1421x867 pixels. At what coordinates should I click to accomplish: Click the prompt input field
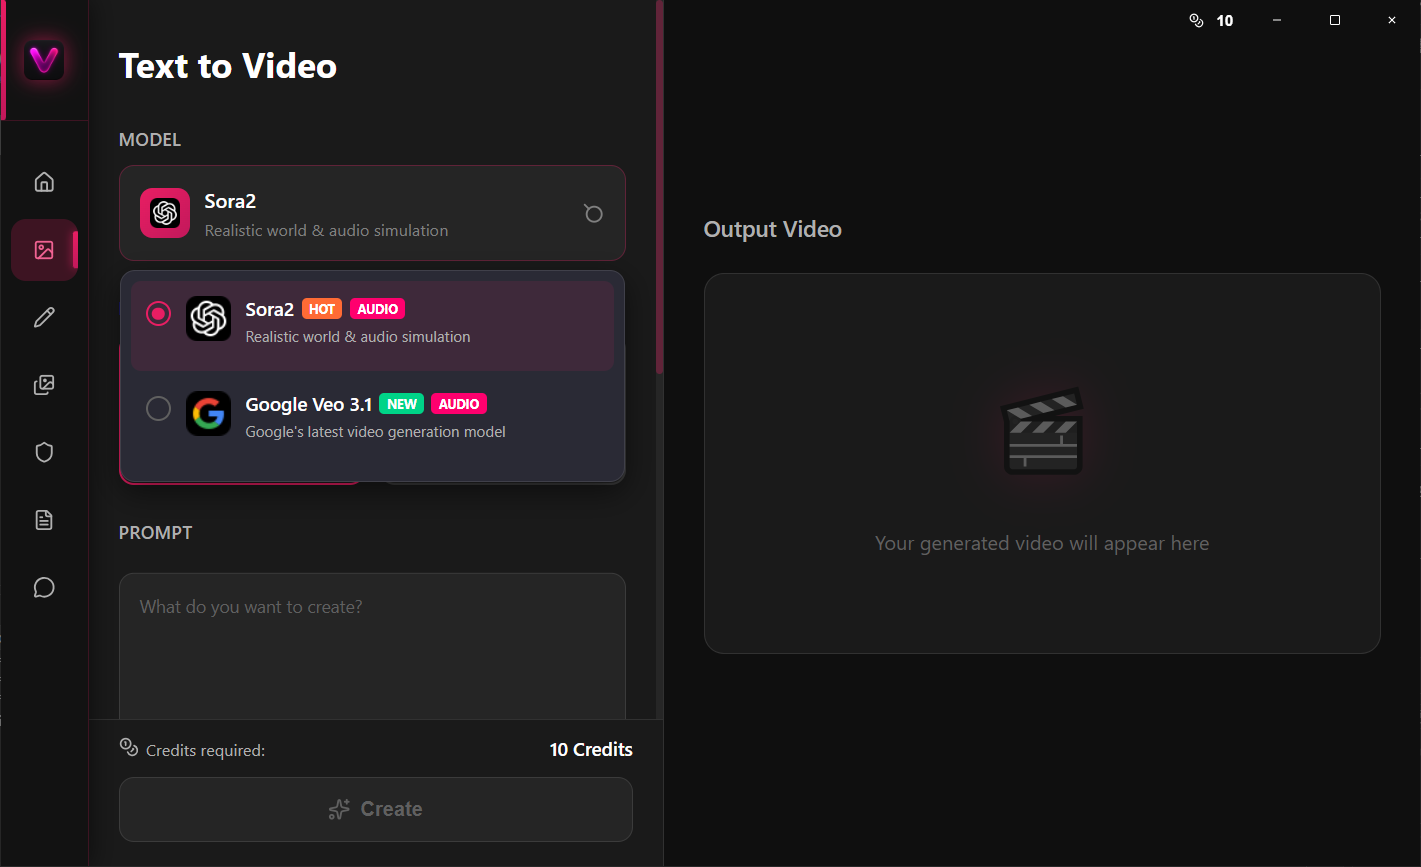click(x=372, y=640)
